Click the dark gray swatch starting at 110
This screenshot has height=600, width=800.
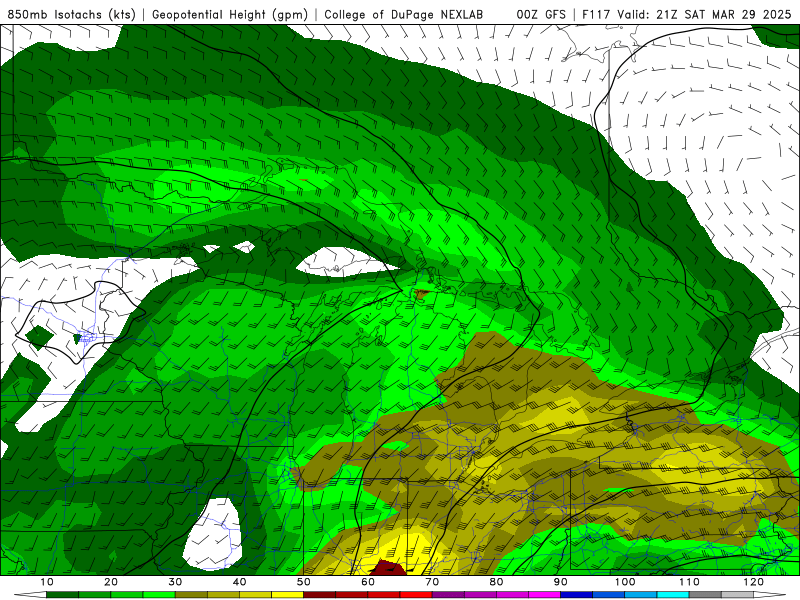click(x=705, y=595)
